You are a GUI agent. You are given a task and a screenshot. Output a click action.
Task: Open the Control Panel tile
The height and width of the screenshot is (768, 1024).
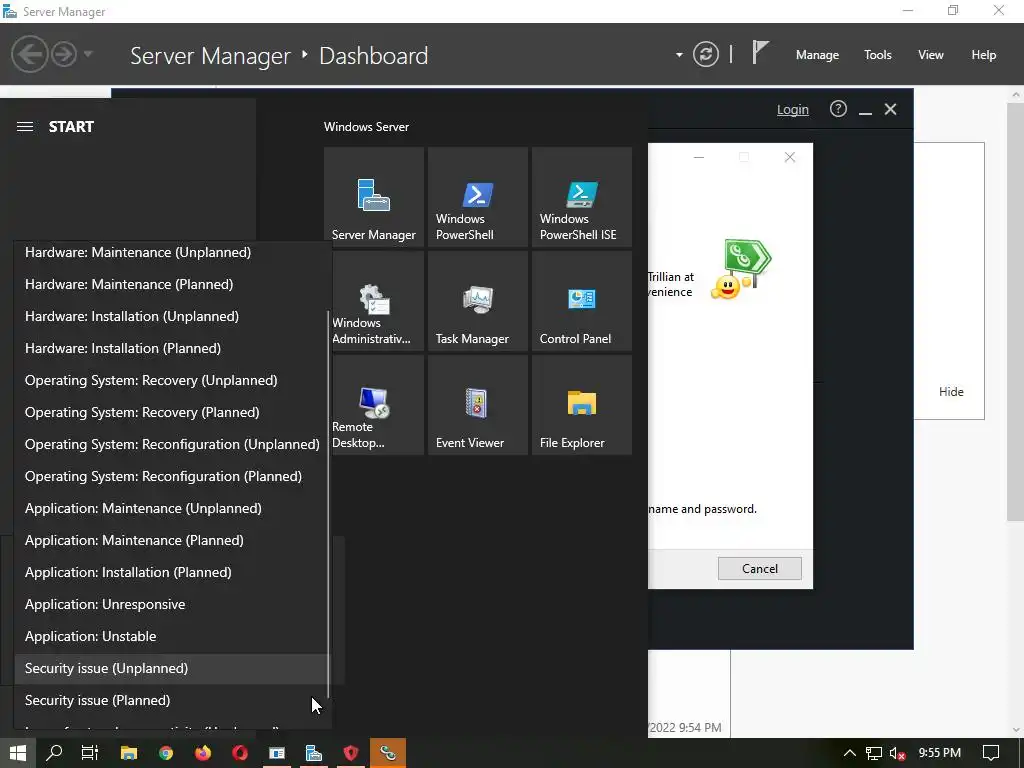pyautogui.click(x=582, y=301)
